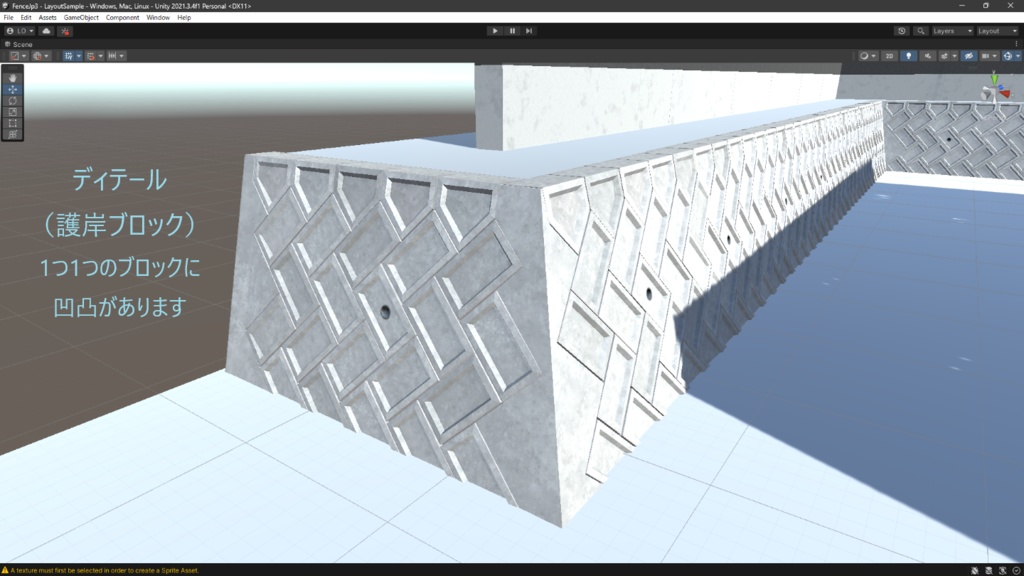This screenshot has height=576, width=1024.
Task: Expand handle rotation dropdown arrow
Action: [x=46, y=56]
